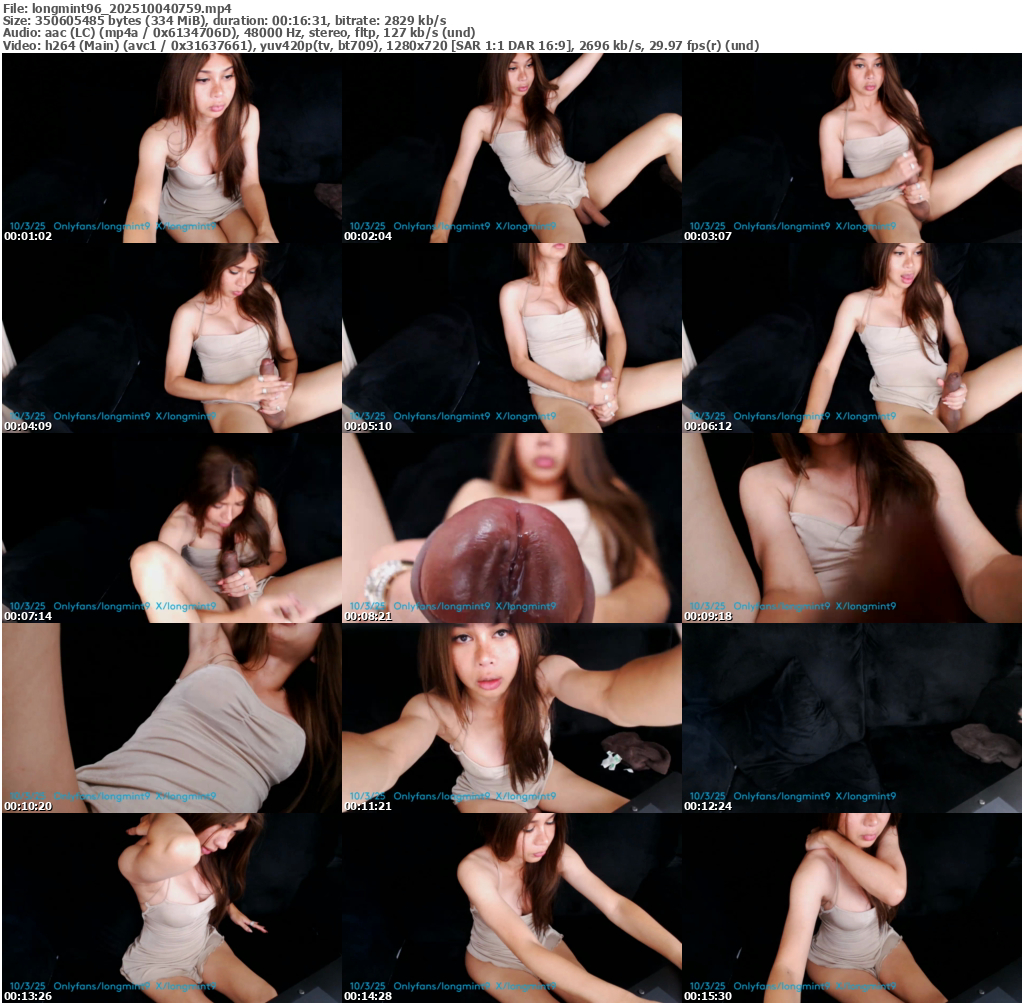The image size is (1024, 1003).
Task: Click the thumbnail marked 00:08:21
Action: pos(511,527)
